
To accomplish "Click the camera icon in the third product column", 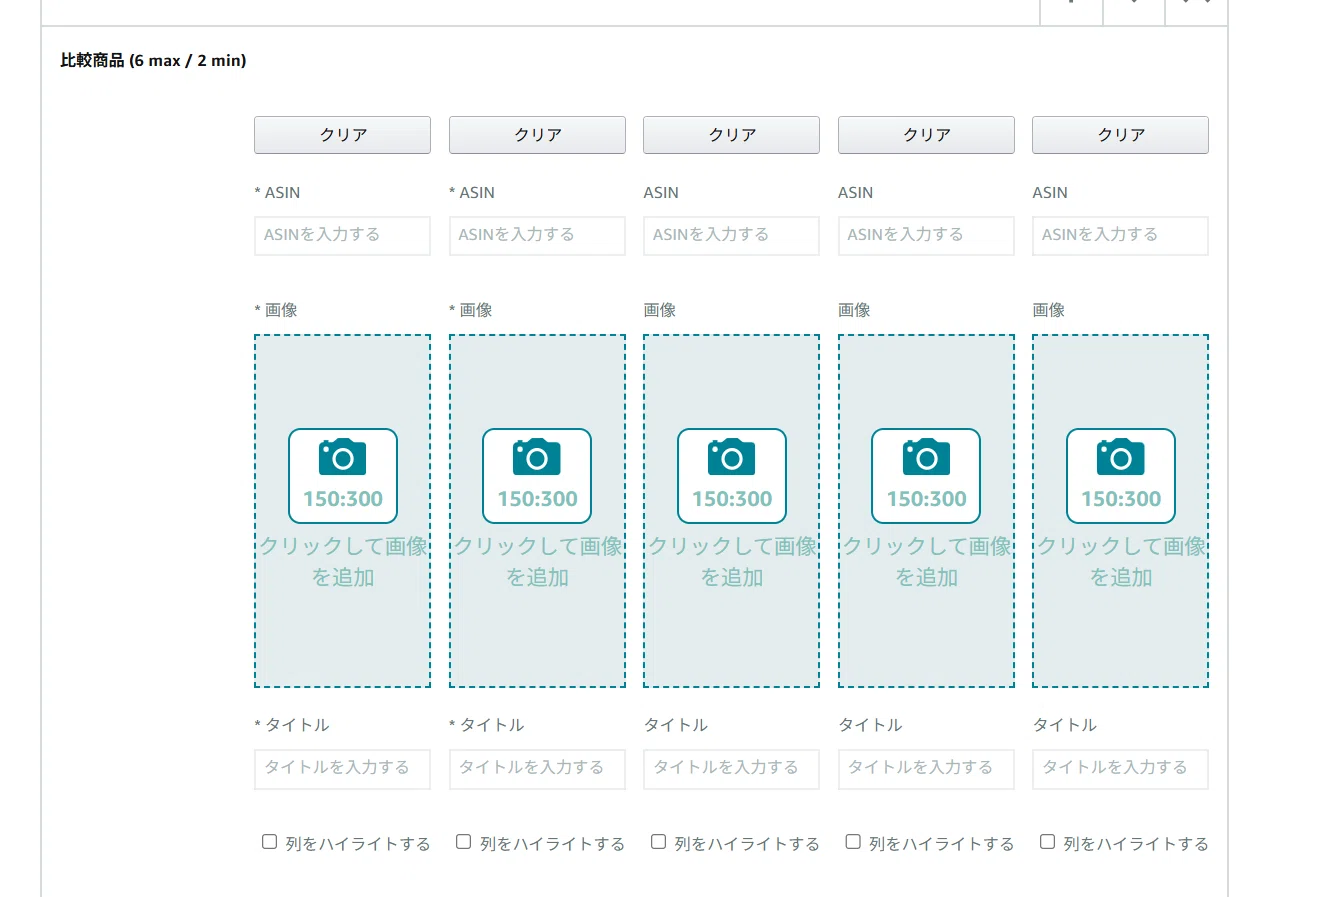I will click(x=732, y=458).
